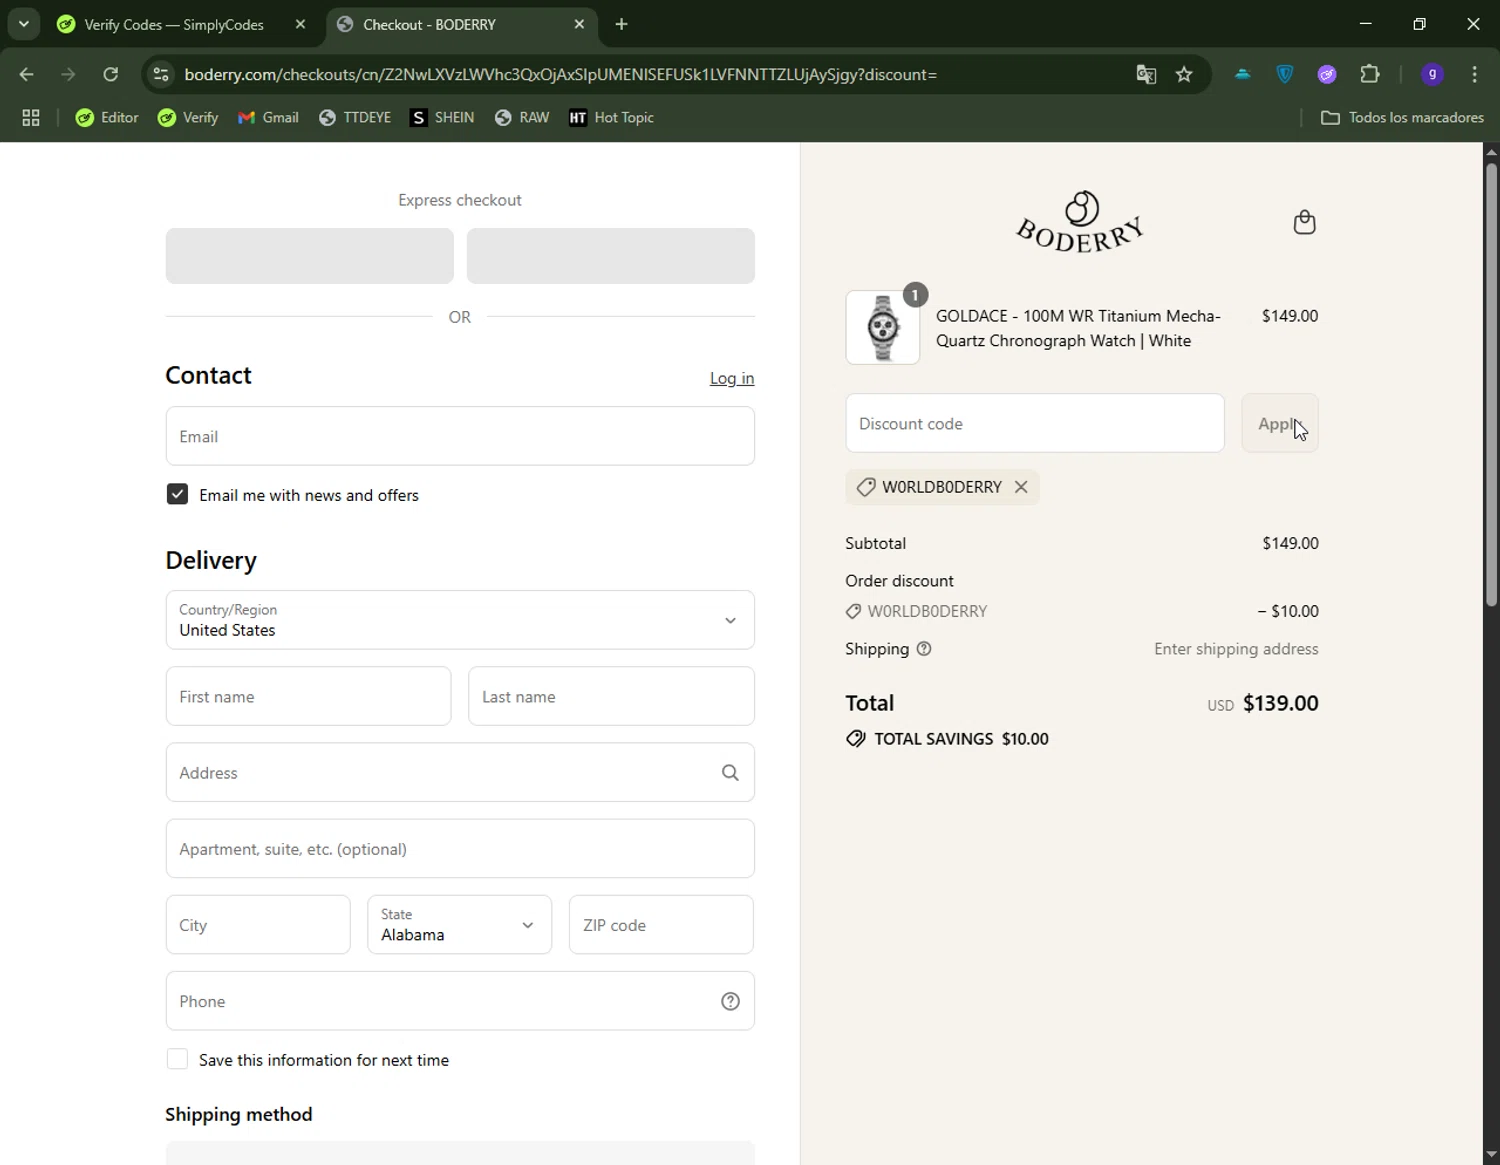Open the Bitwarden shield extension icon

pos(1285,74)
